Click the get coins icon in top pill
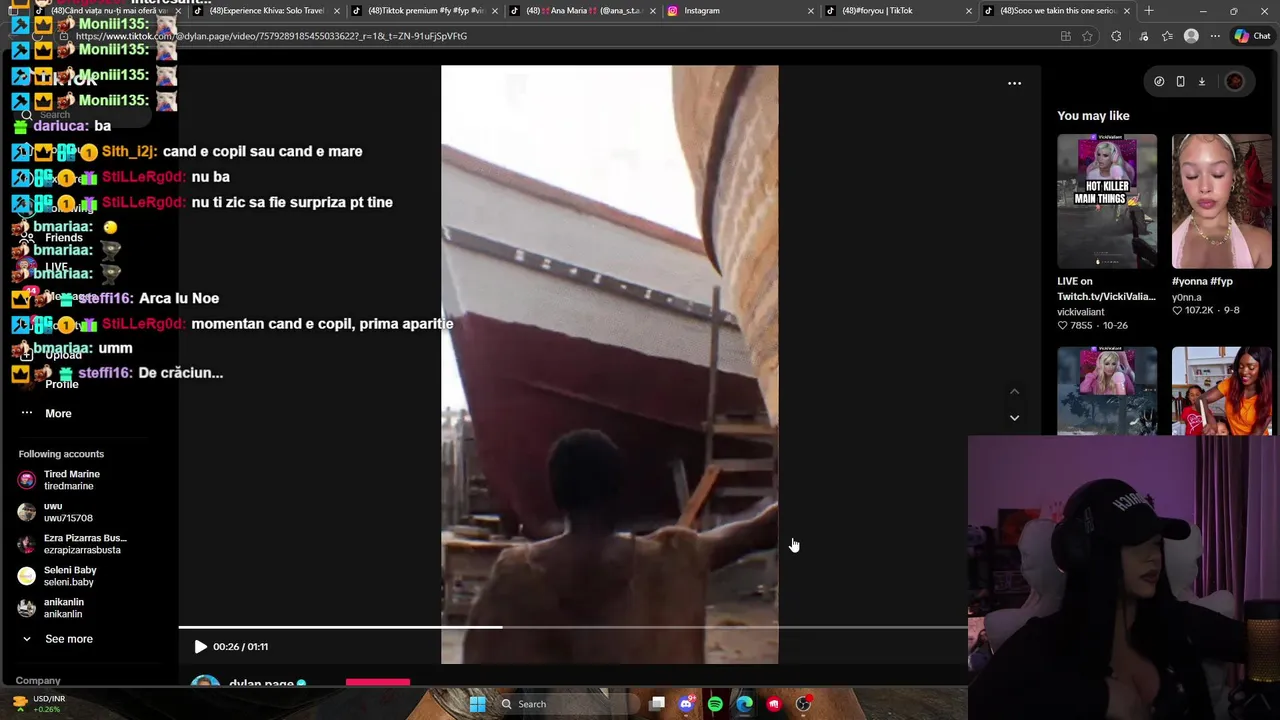1280x720 pixels. tap(1159, 82)
